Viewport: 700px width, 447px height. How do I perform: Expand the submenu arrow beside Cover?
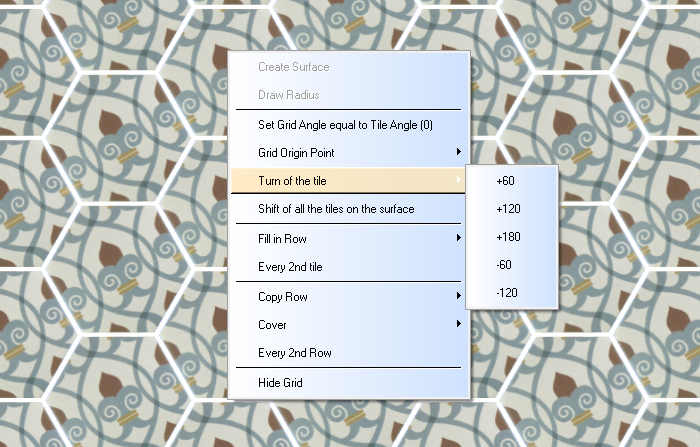[459, 325]
